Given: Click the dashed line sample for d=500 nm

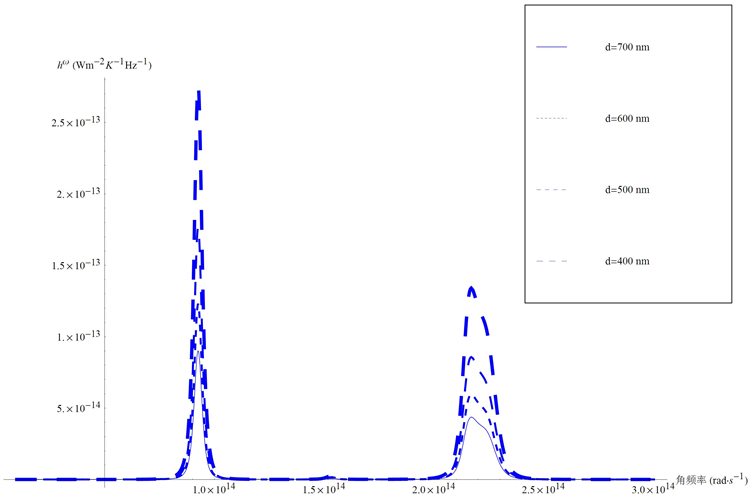Looking at the screenshot, I should tap(552, 189).
